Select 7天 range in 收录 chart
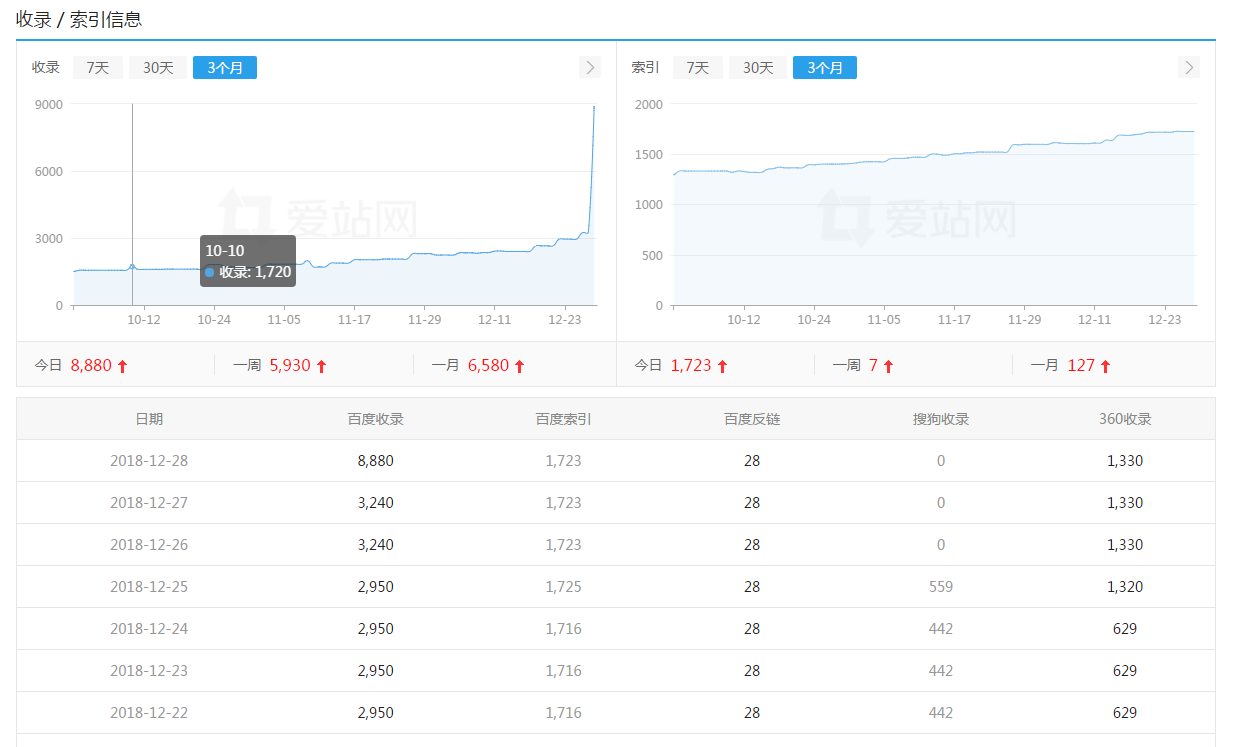This screenshot has width=1236, height=747. (98, 67)
